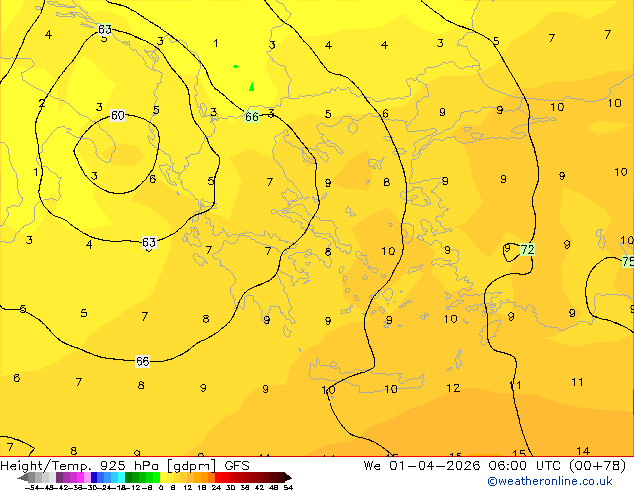Click the temperature value 12 on the map

coord(453,388)
